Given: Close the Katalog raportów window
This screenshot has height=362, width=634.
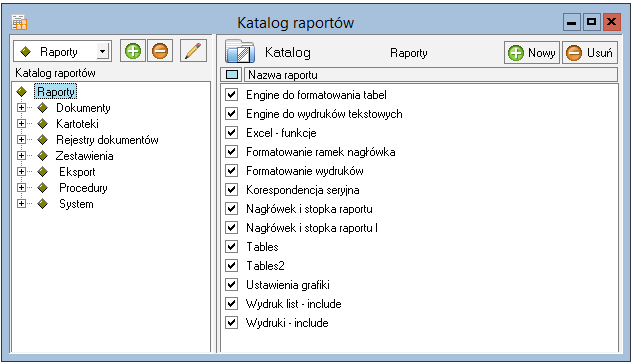Looking at the screenshot, I should coord(612,22).
